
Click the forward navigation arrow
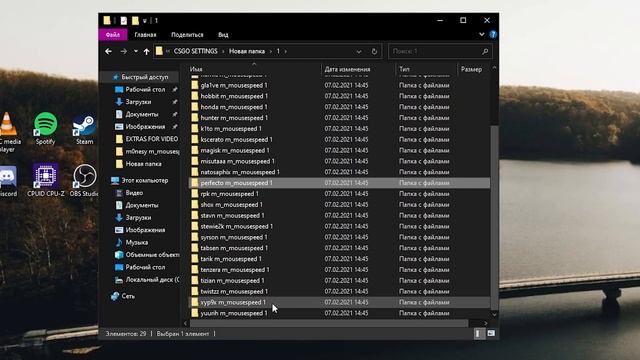[123, 51]
